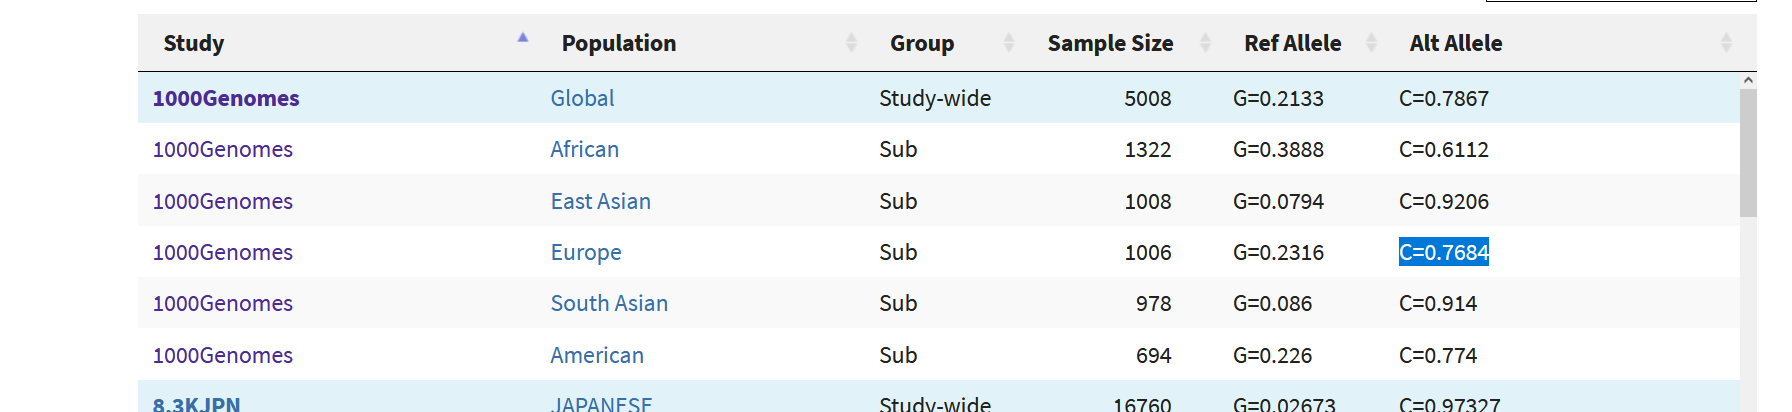Open 1000Genomes link in American row
The image size is (1792, 412).
click(x=222, y=355)
